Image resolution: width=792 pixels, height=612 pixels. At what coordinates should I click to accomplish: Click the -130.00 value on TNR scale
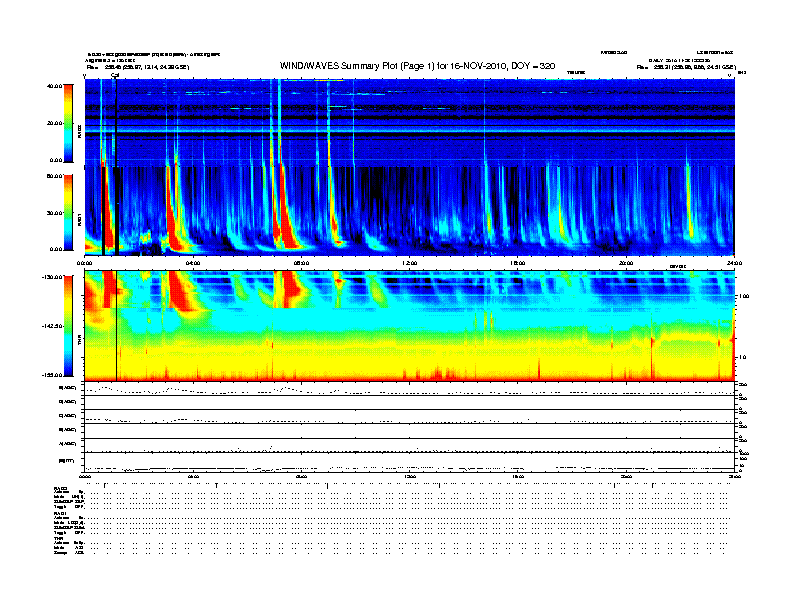click(52, 277)
